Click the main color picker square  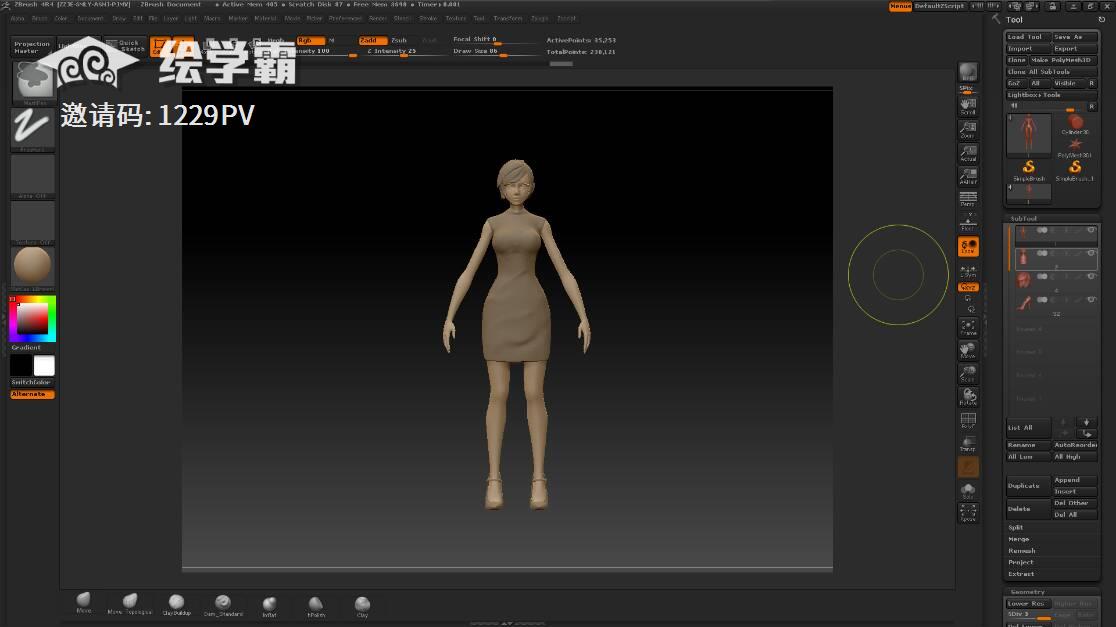click(32, 319)
